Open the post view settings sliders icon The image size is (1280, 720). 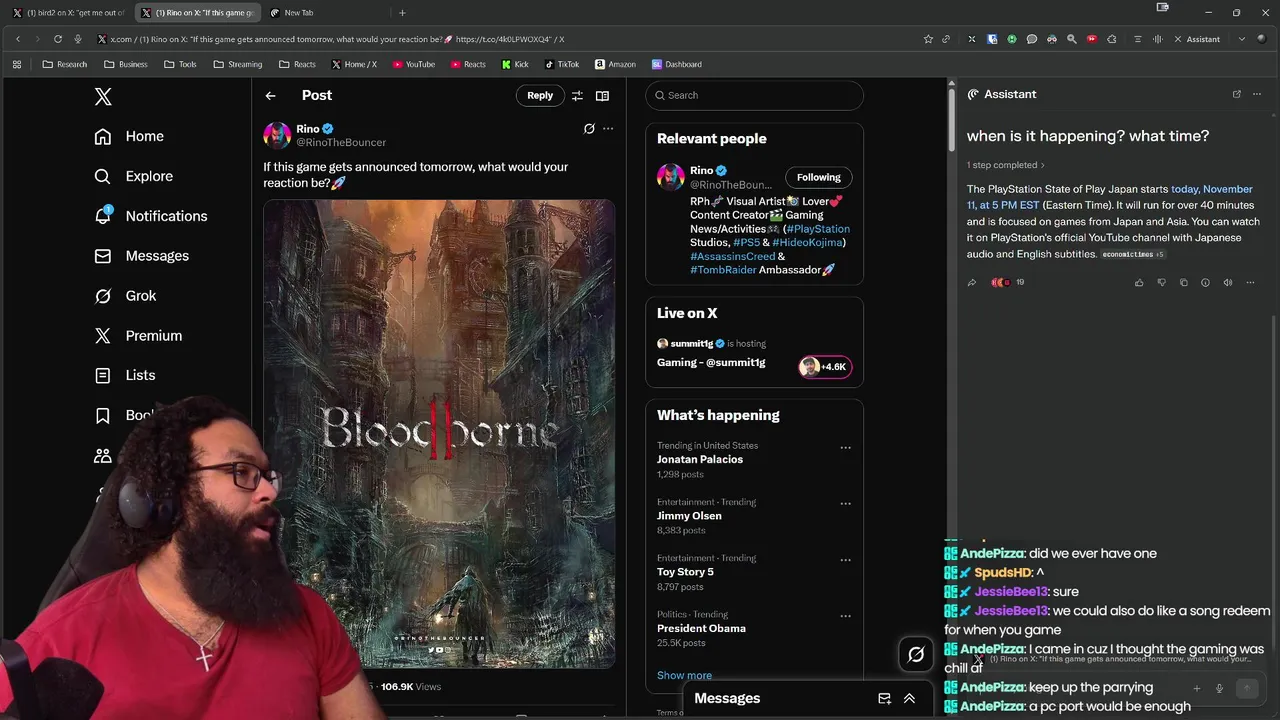577,96
